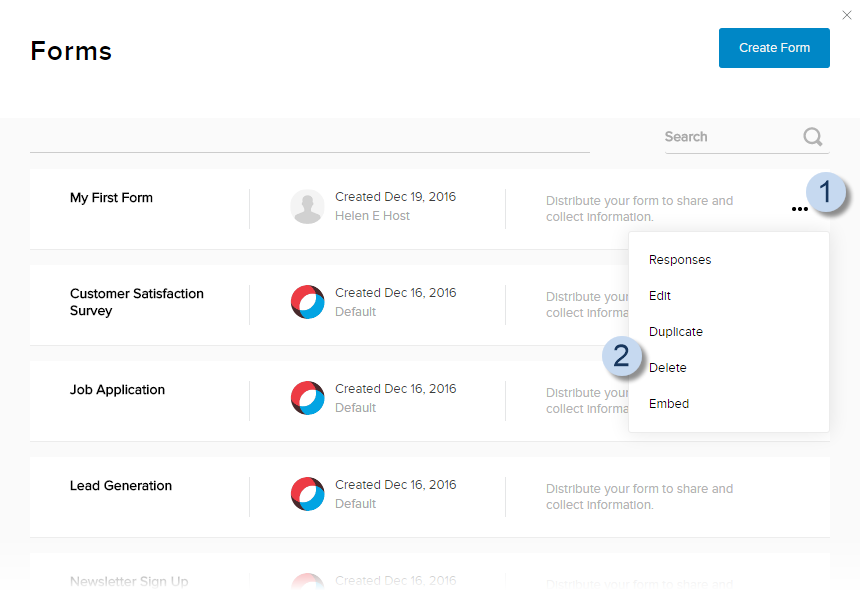Click the Job Application row logo icon
This screenshot has width=860, height=591.
[307, 398]
